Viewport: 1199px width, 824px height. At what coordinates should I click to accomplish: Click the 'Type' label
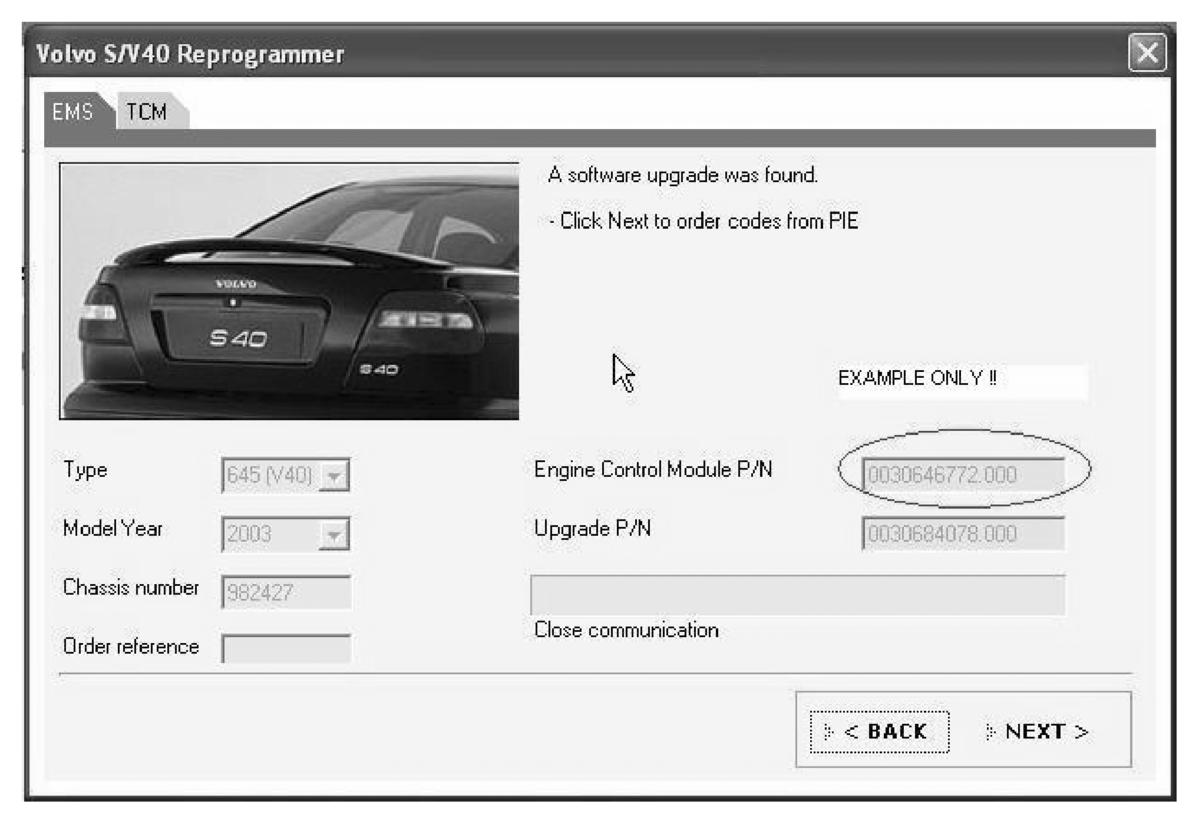[85, 470]
